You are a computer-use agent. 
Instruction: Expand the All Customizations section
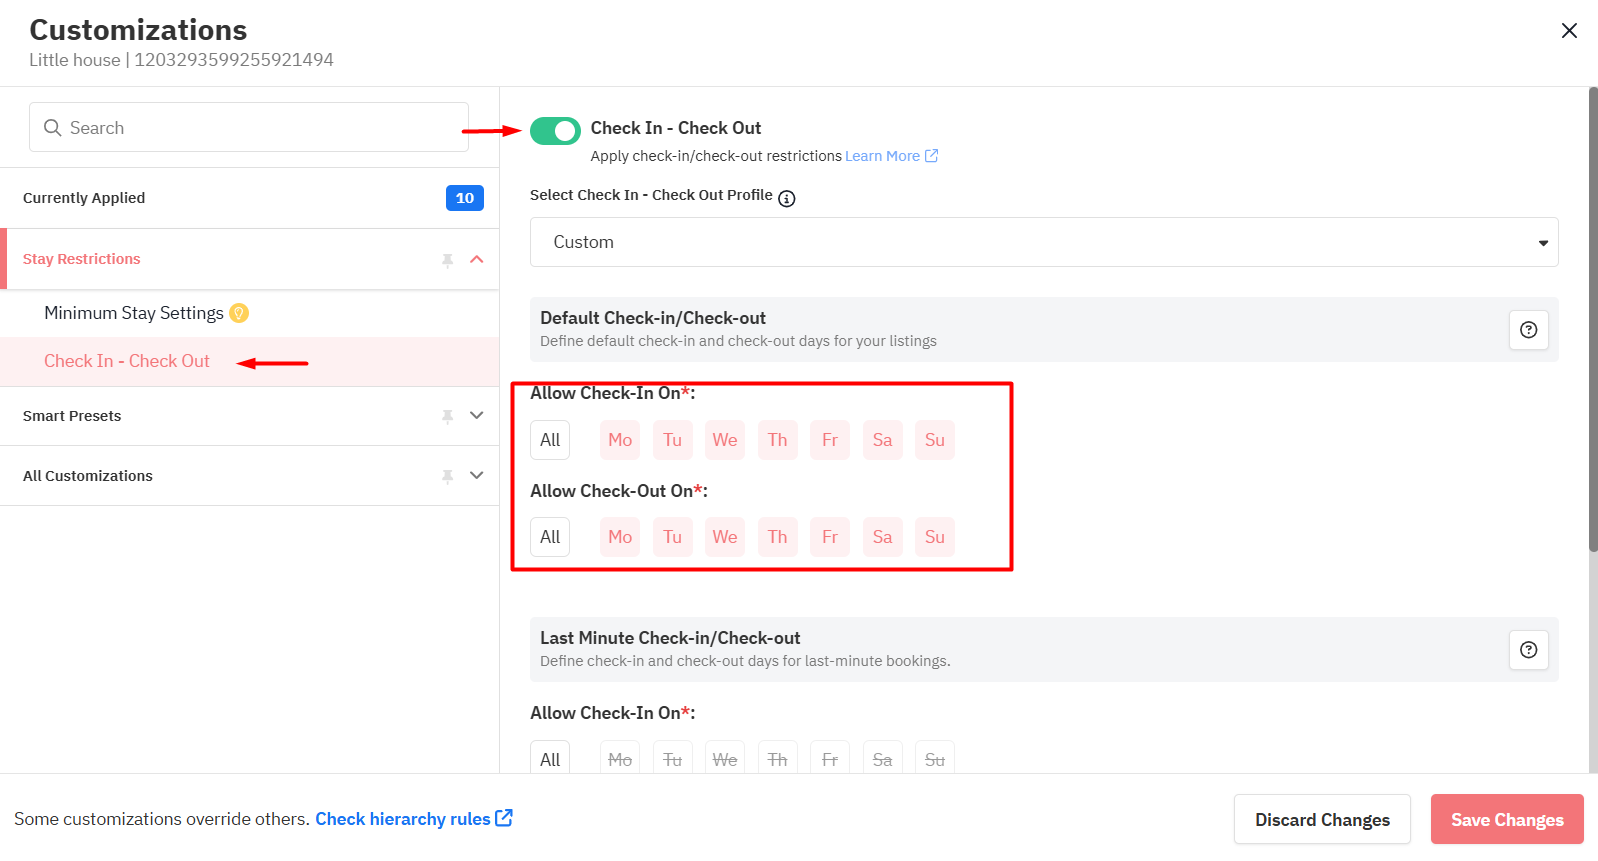point(477,476)
